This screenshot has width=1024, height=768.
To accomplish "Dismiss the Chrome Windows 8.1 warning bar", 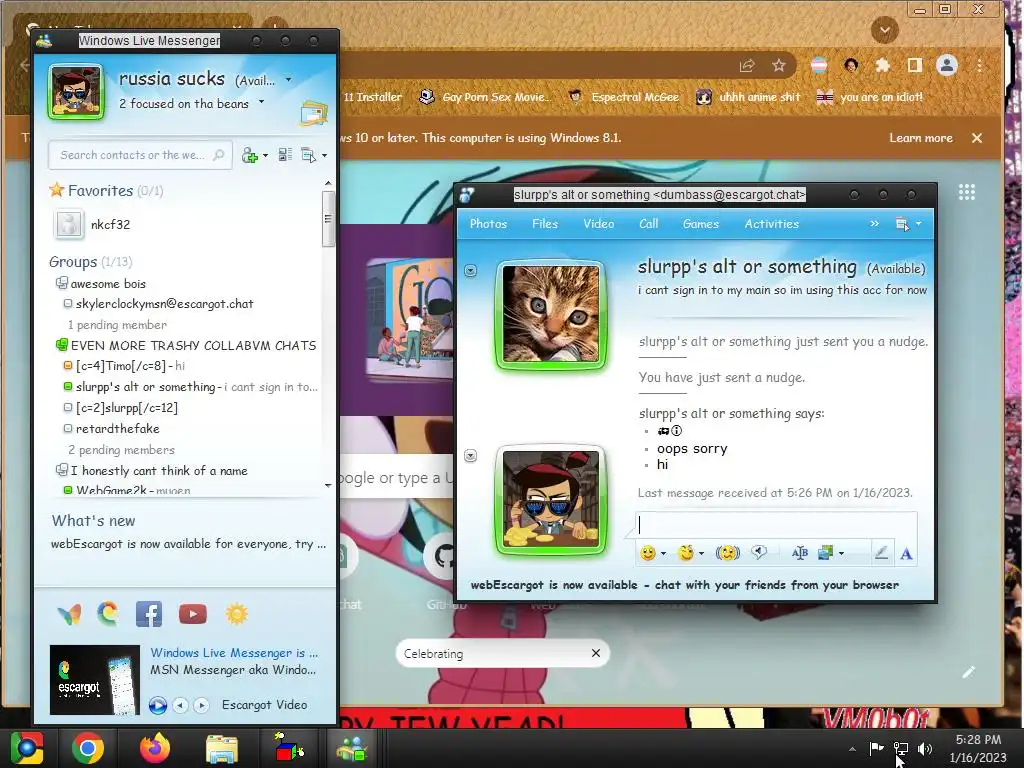I will point(976,138).
